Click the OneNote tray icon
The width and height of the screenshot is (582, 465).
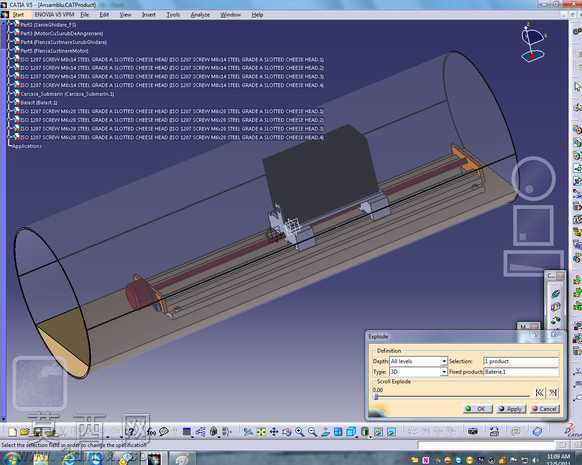[x=426, y=460]
